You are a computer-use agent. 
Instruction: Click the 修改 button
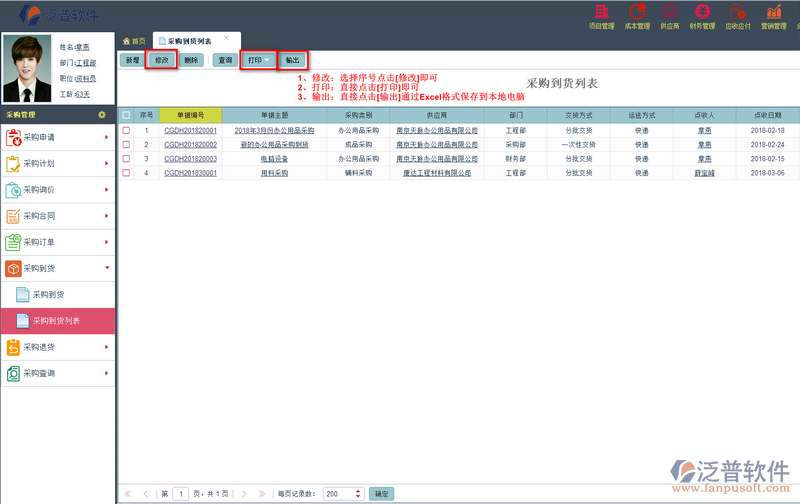pyautogui.click(x=159, y=60)
